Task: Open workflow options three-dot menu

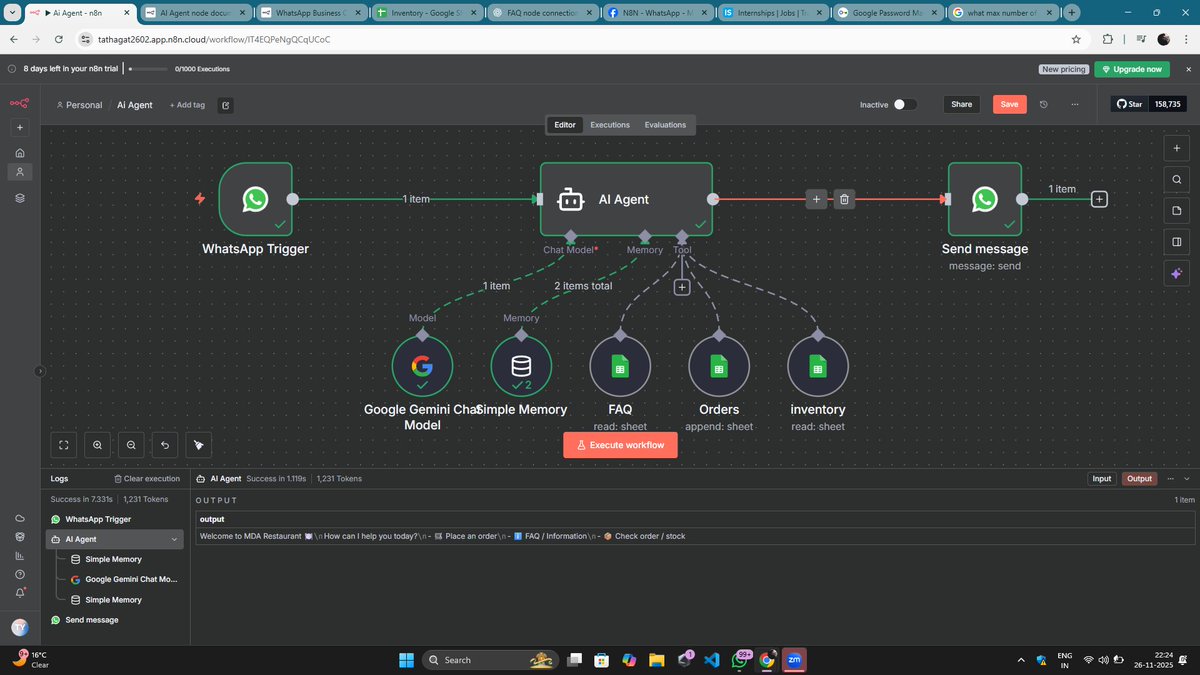Action: [1075, 104]
